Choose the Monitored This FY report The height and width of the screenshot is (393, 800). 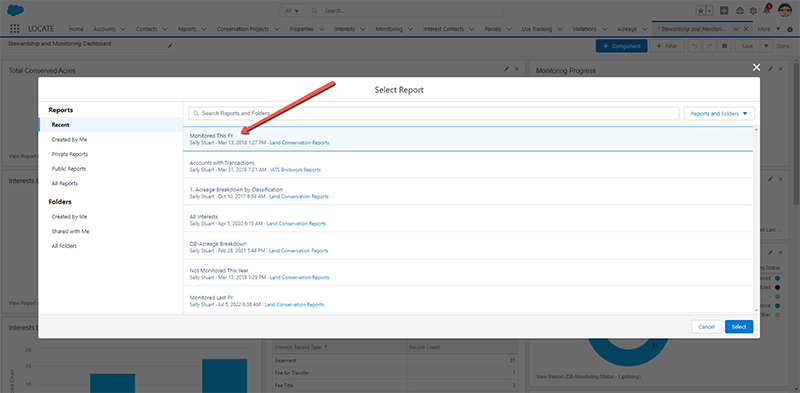coord(468,139)
